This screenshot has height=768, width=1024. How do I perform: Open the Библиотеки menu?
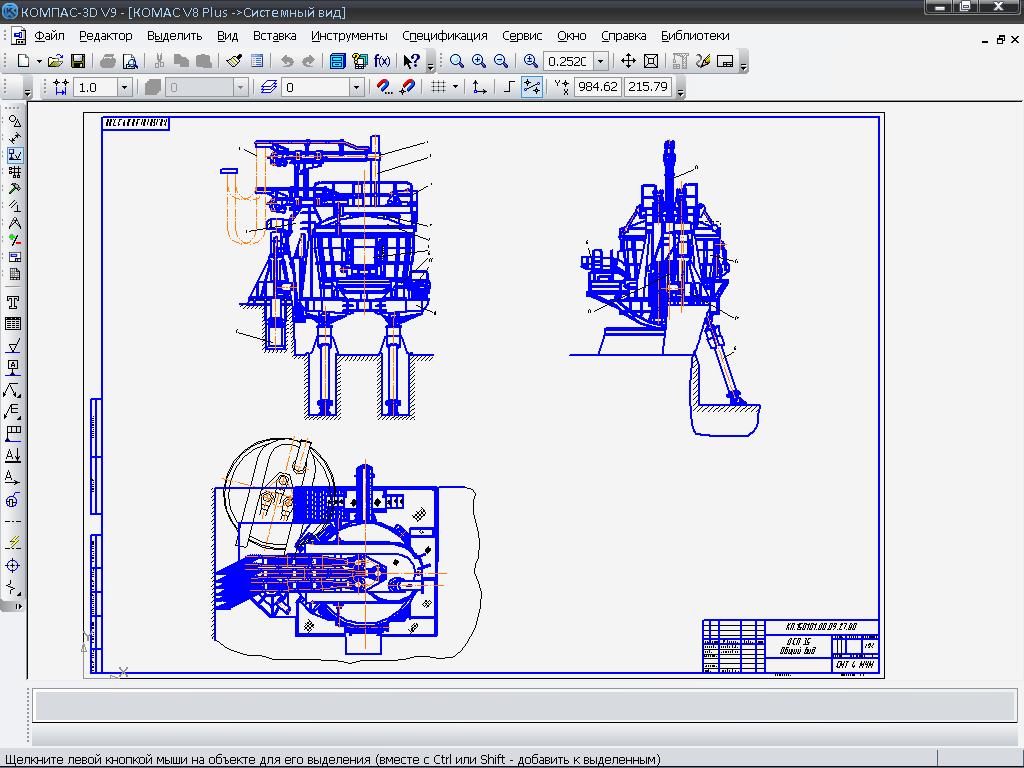695,36
